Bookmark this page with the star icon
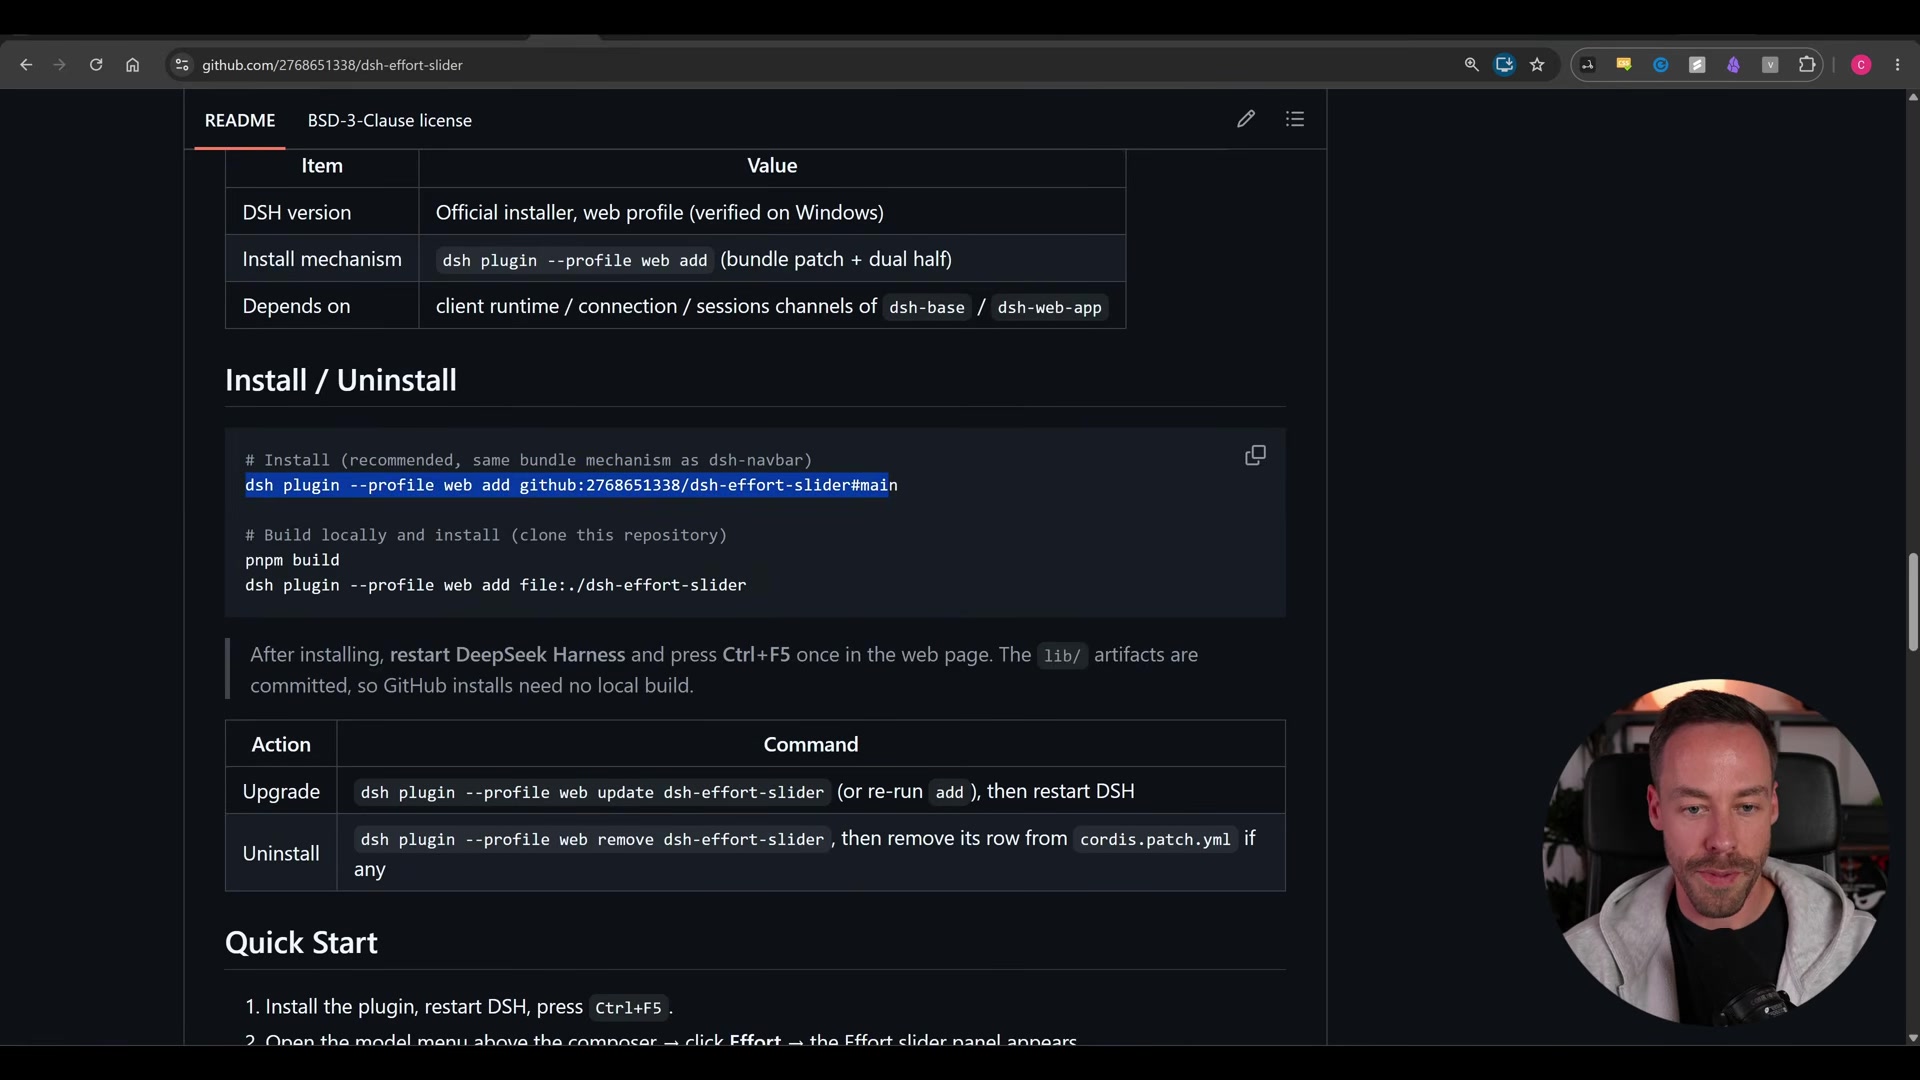1920x1080 pixels. [x=1537, y=65]
